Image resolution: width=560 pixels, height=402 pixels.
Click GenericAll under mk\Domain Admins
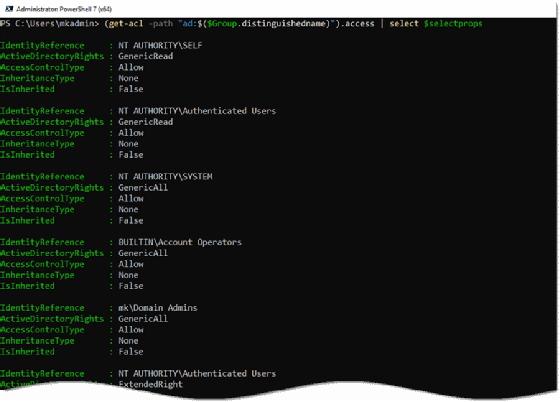143,319
